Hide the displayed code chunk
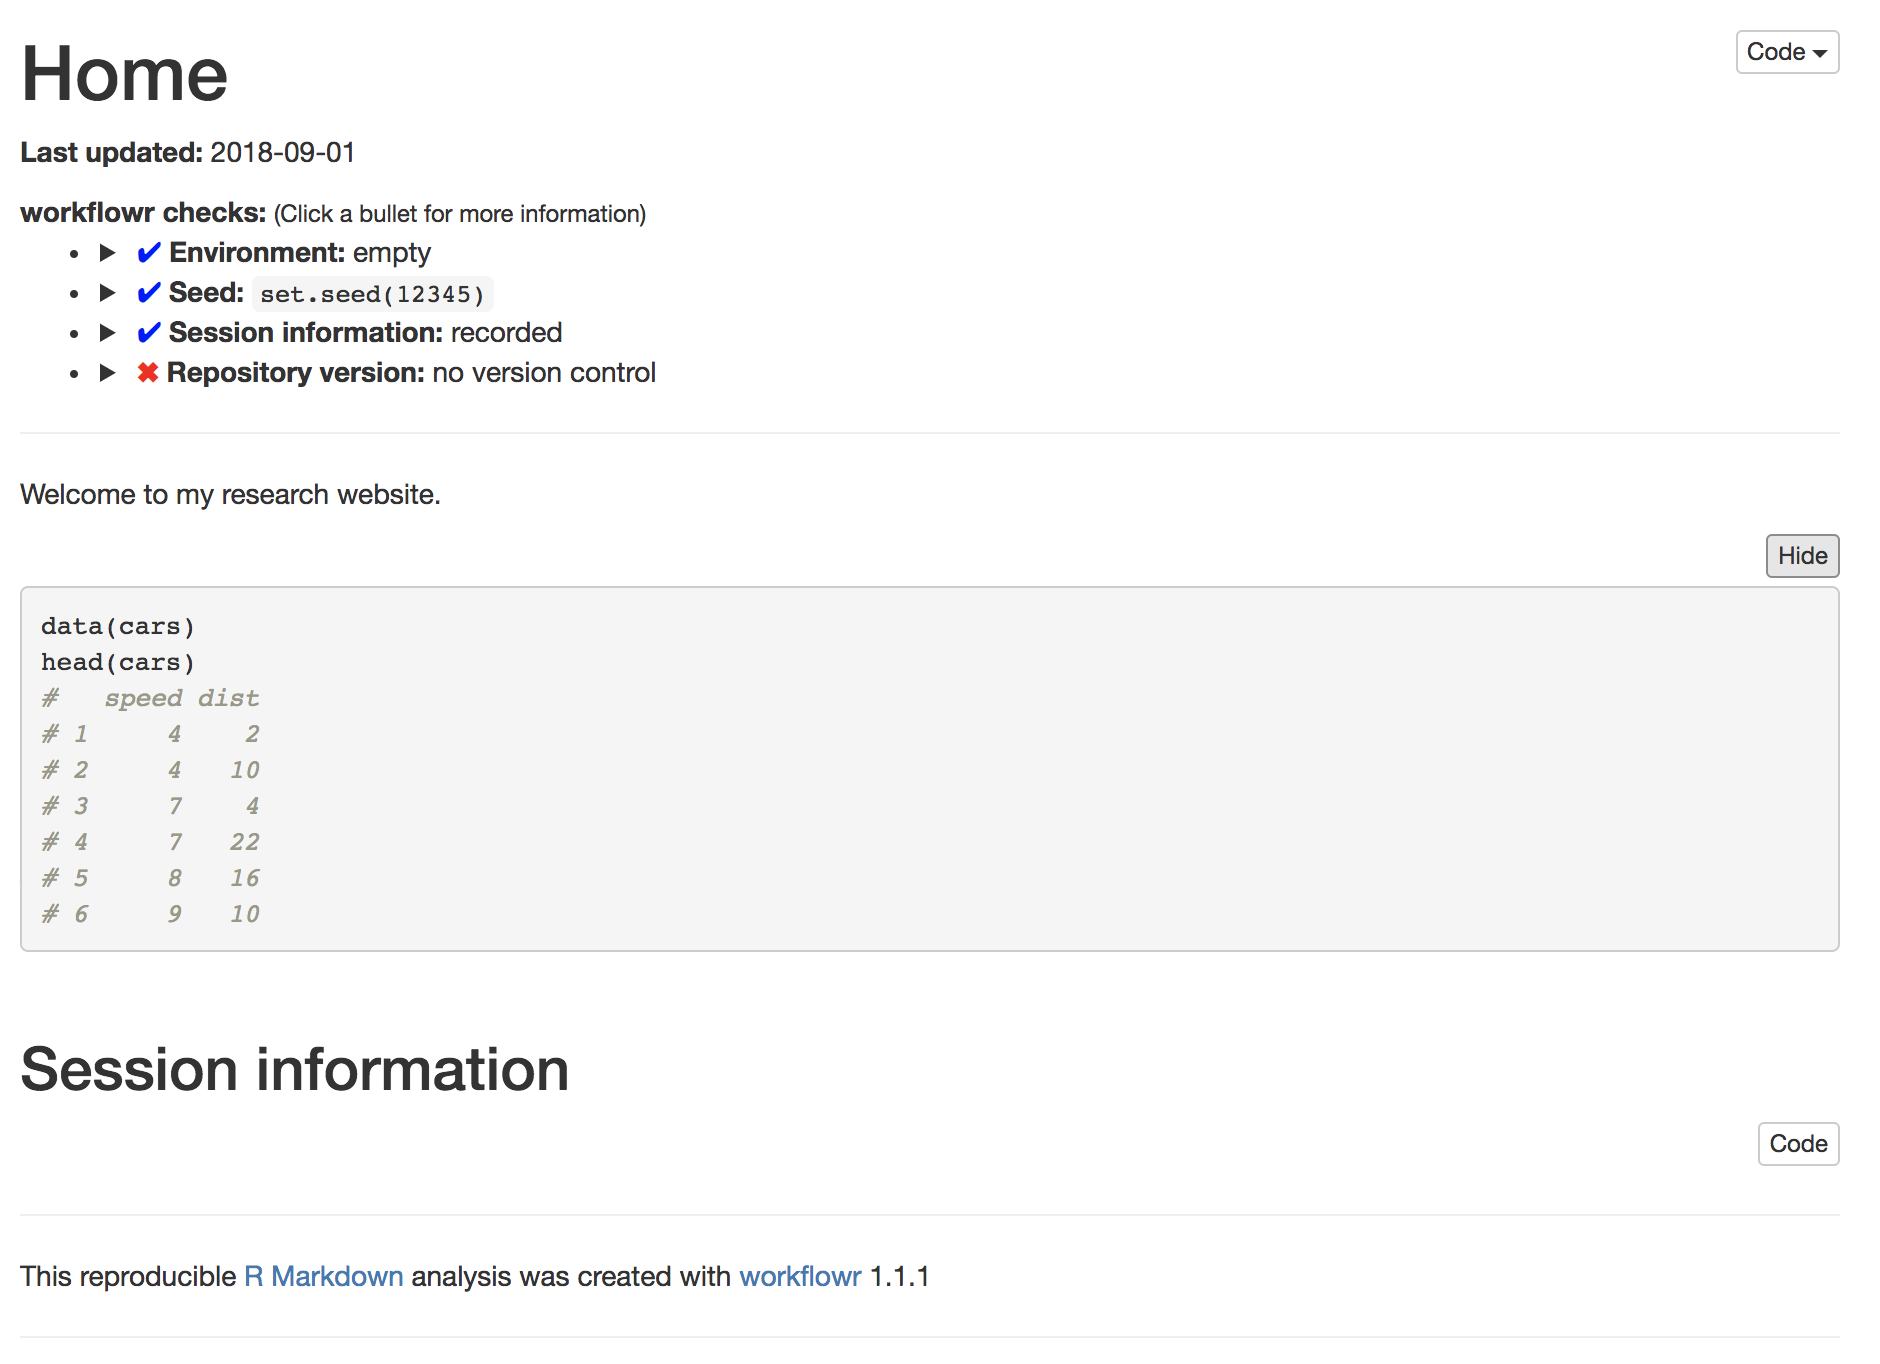This screenshot has height=1364, width=1880. point(1801,556)
